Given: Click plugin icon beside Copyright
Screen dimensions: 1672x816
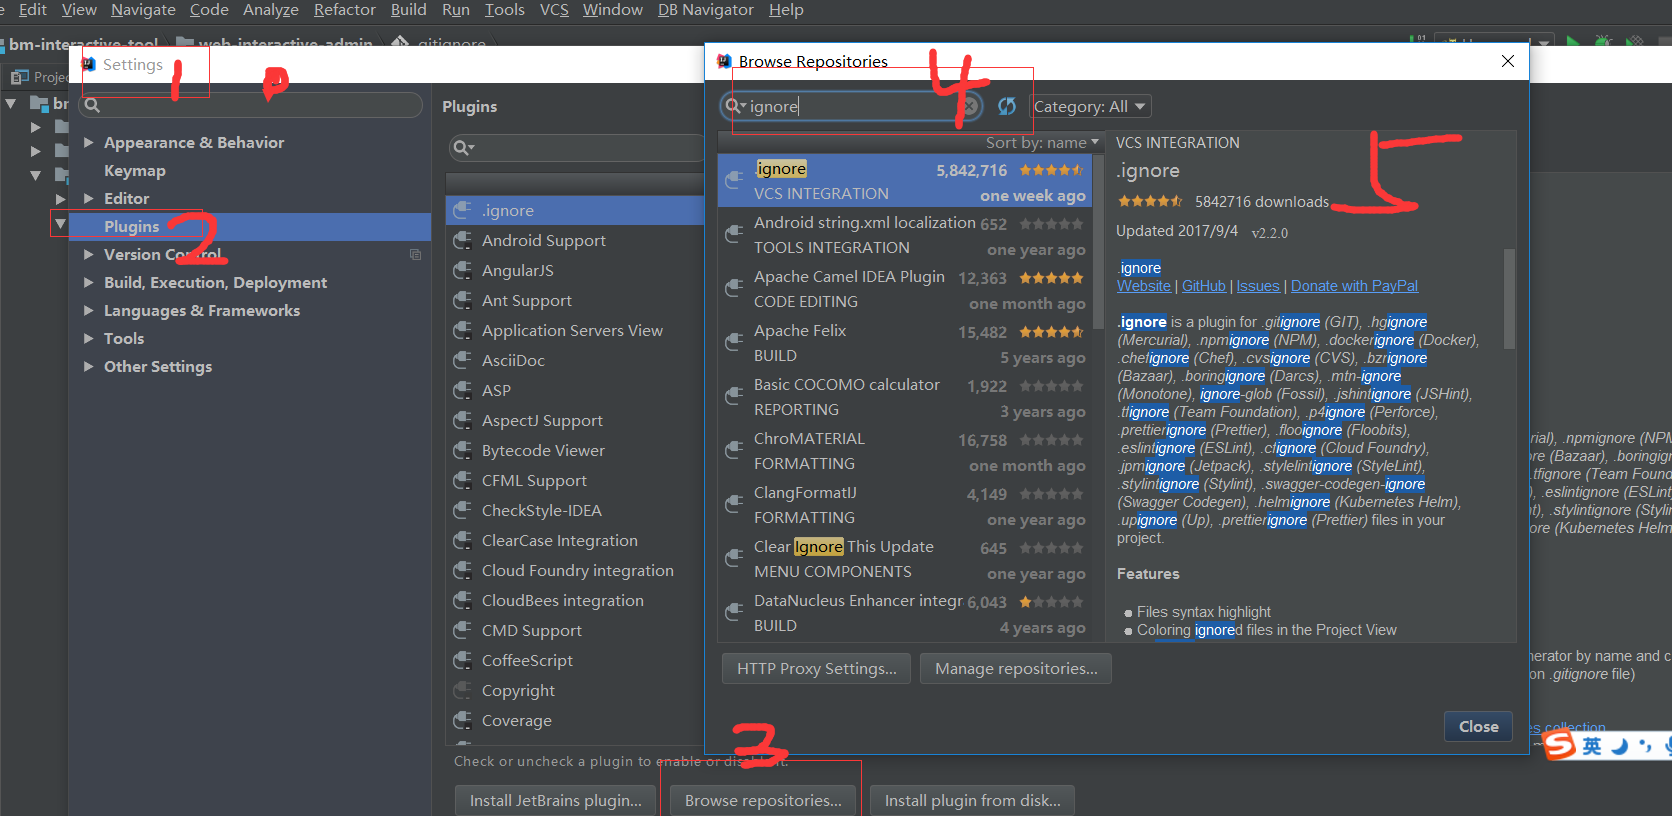Looking at the screenshot, I should (x=463, y=690).
